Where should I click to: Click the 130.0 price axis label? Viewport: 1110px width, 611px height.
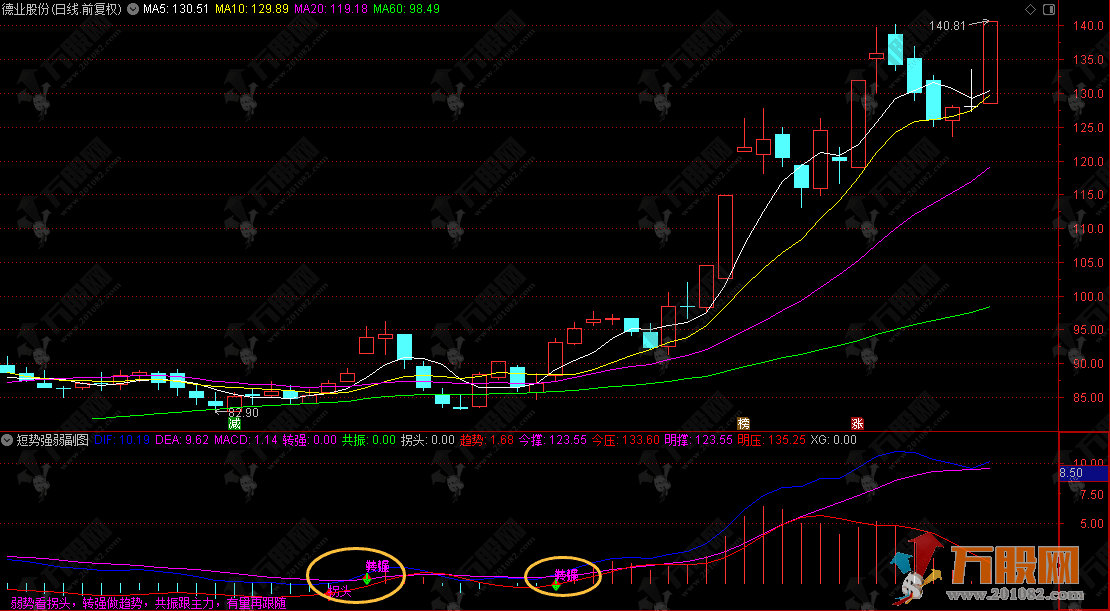point(1087,93)
